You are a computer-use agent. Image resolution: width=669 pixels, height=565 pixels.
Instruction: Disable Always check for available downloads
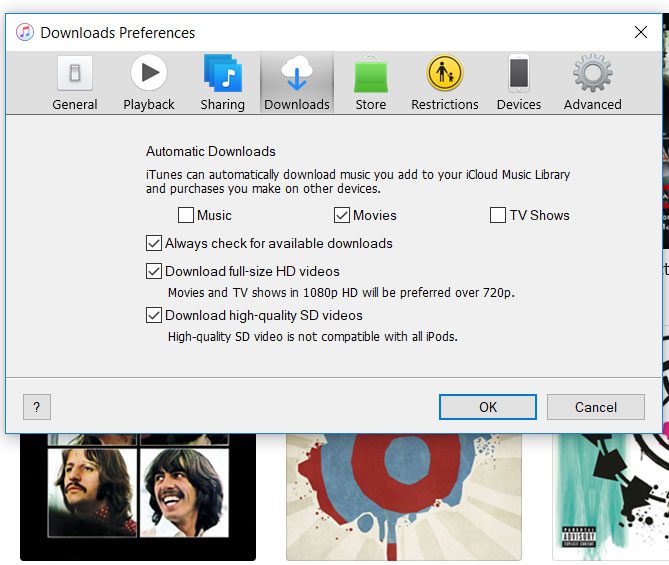pos(154,243)
